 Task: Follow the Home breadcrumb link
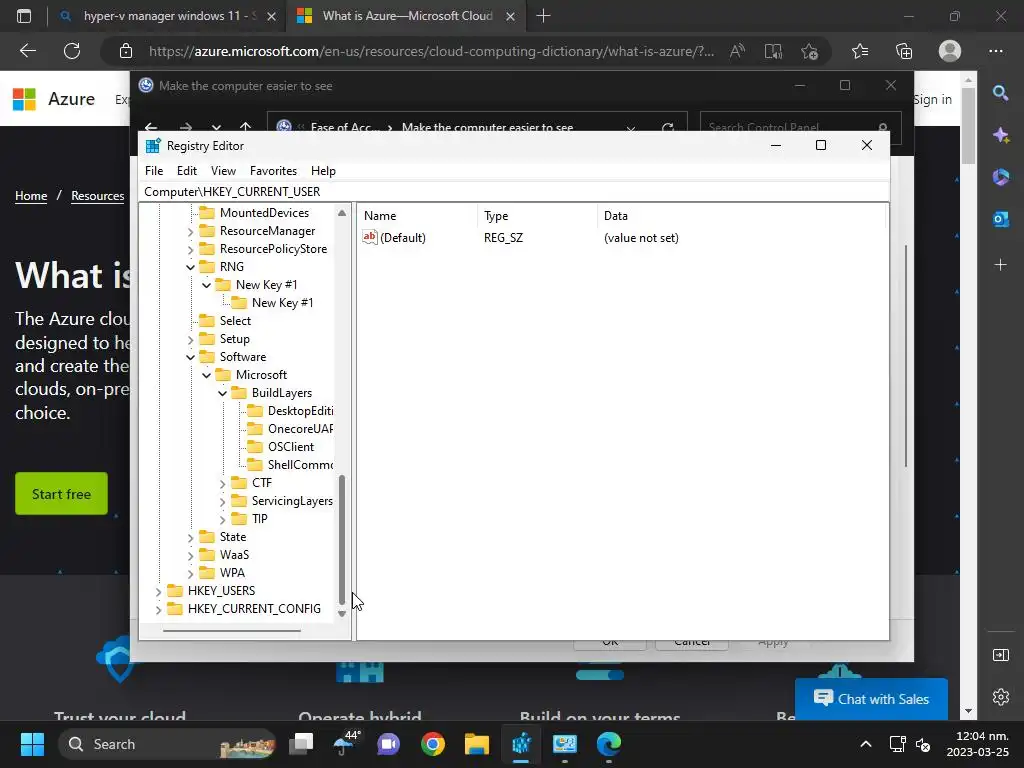click(31, 195)
